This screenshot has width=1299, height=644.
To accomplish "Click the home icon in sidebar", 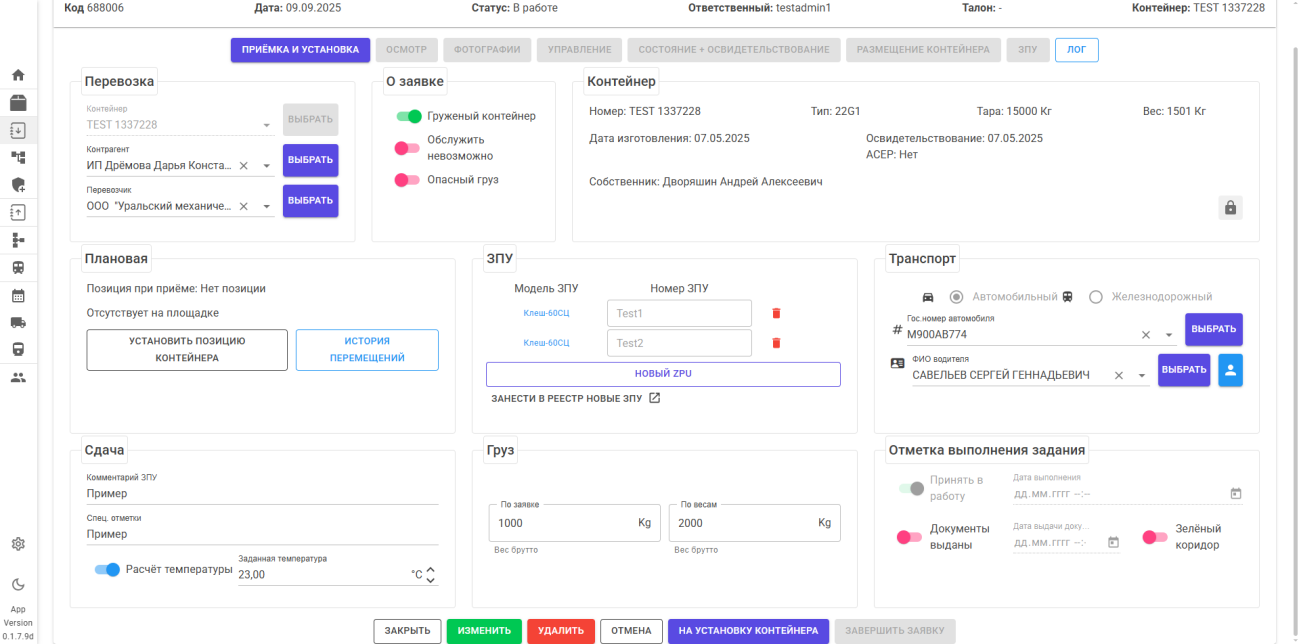I will 18,75.
